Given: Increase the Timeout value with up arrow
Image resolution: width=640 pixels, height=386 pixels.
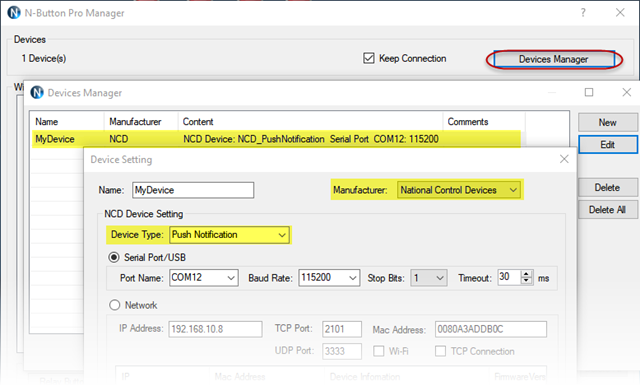Looking at the screenshot, I should [x=527, y=274].
